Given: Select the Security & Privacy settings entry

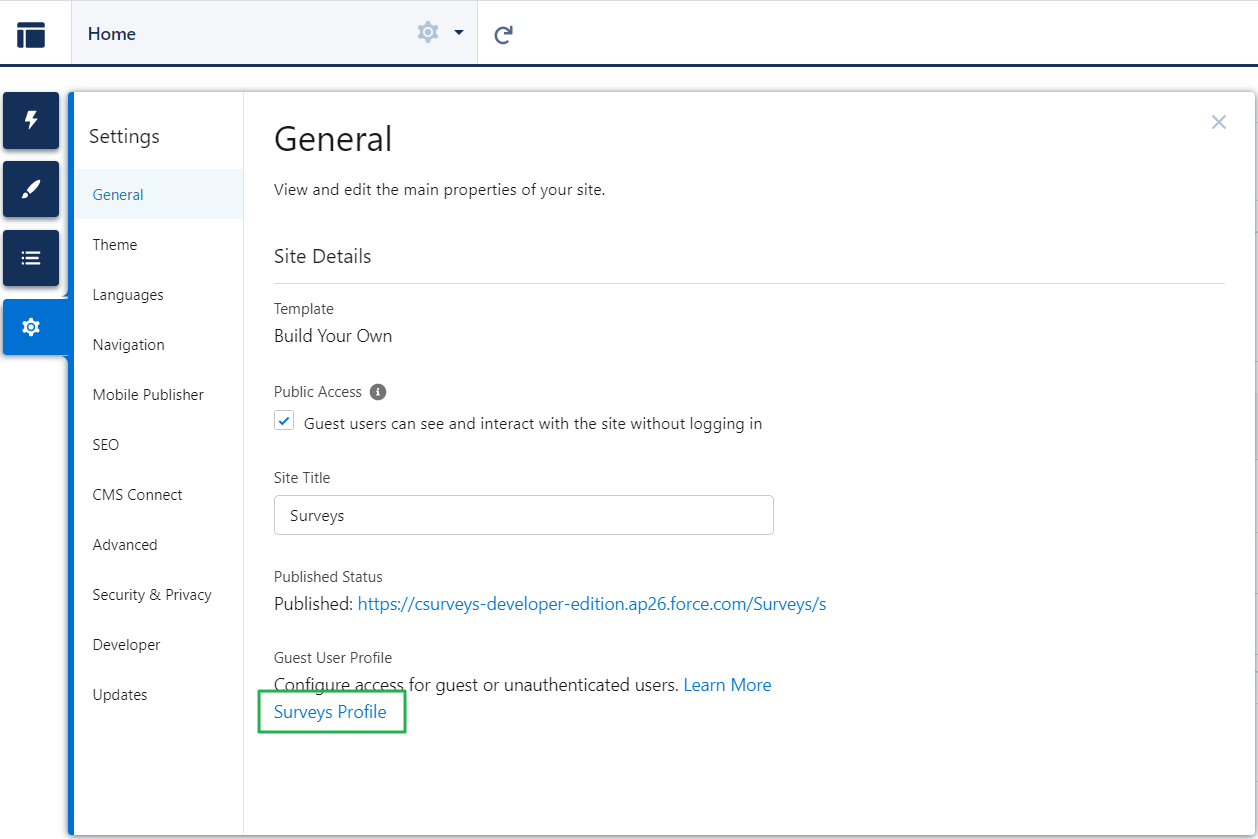Looking at the screenshot, I should pyautogui.click(x=152, y=594).
